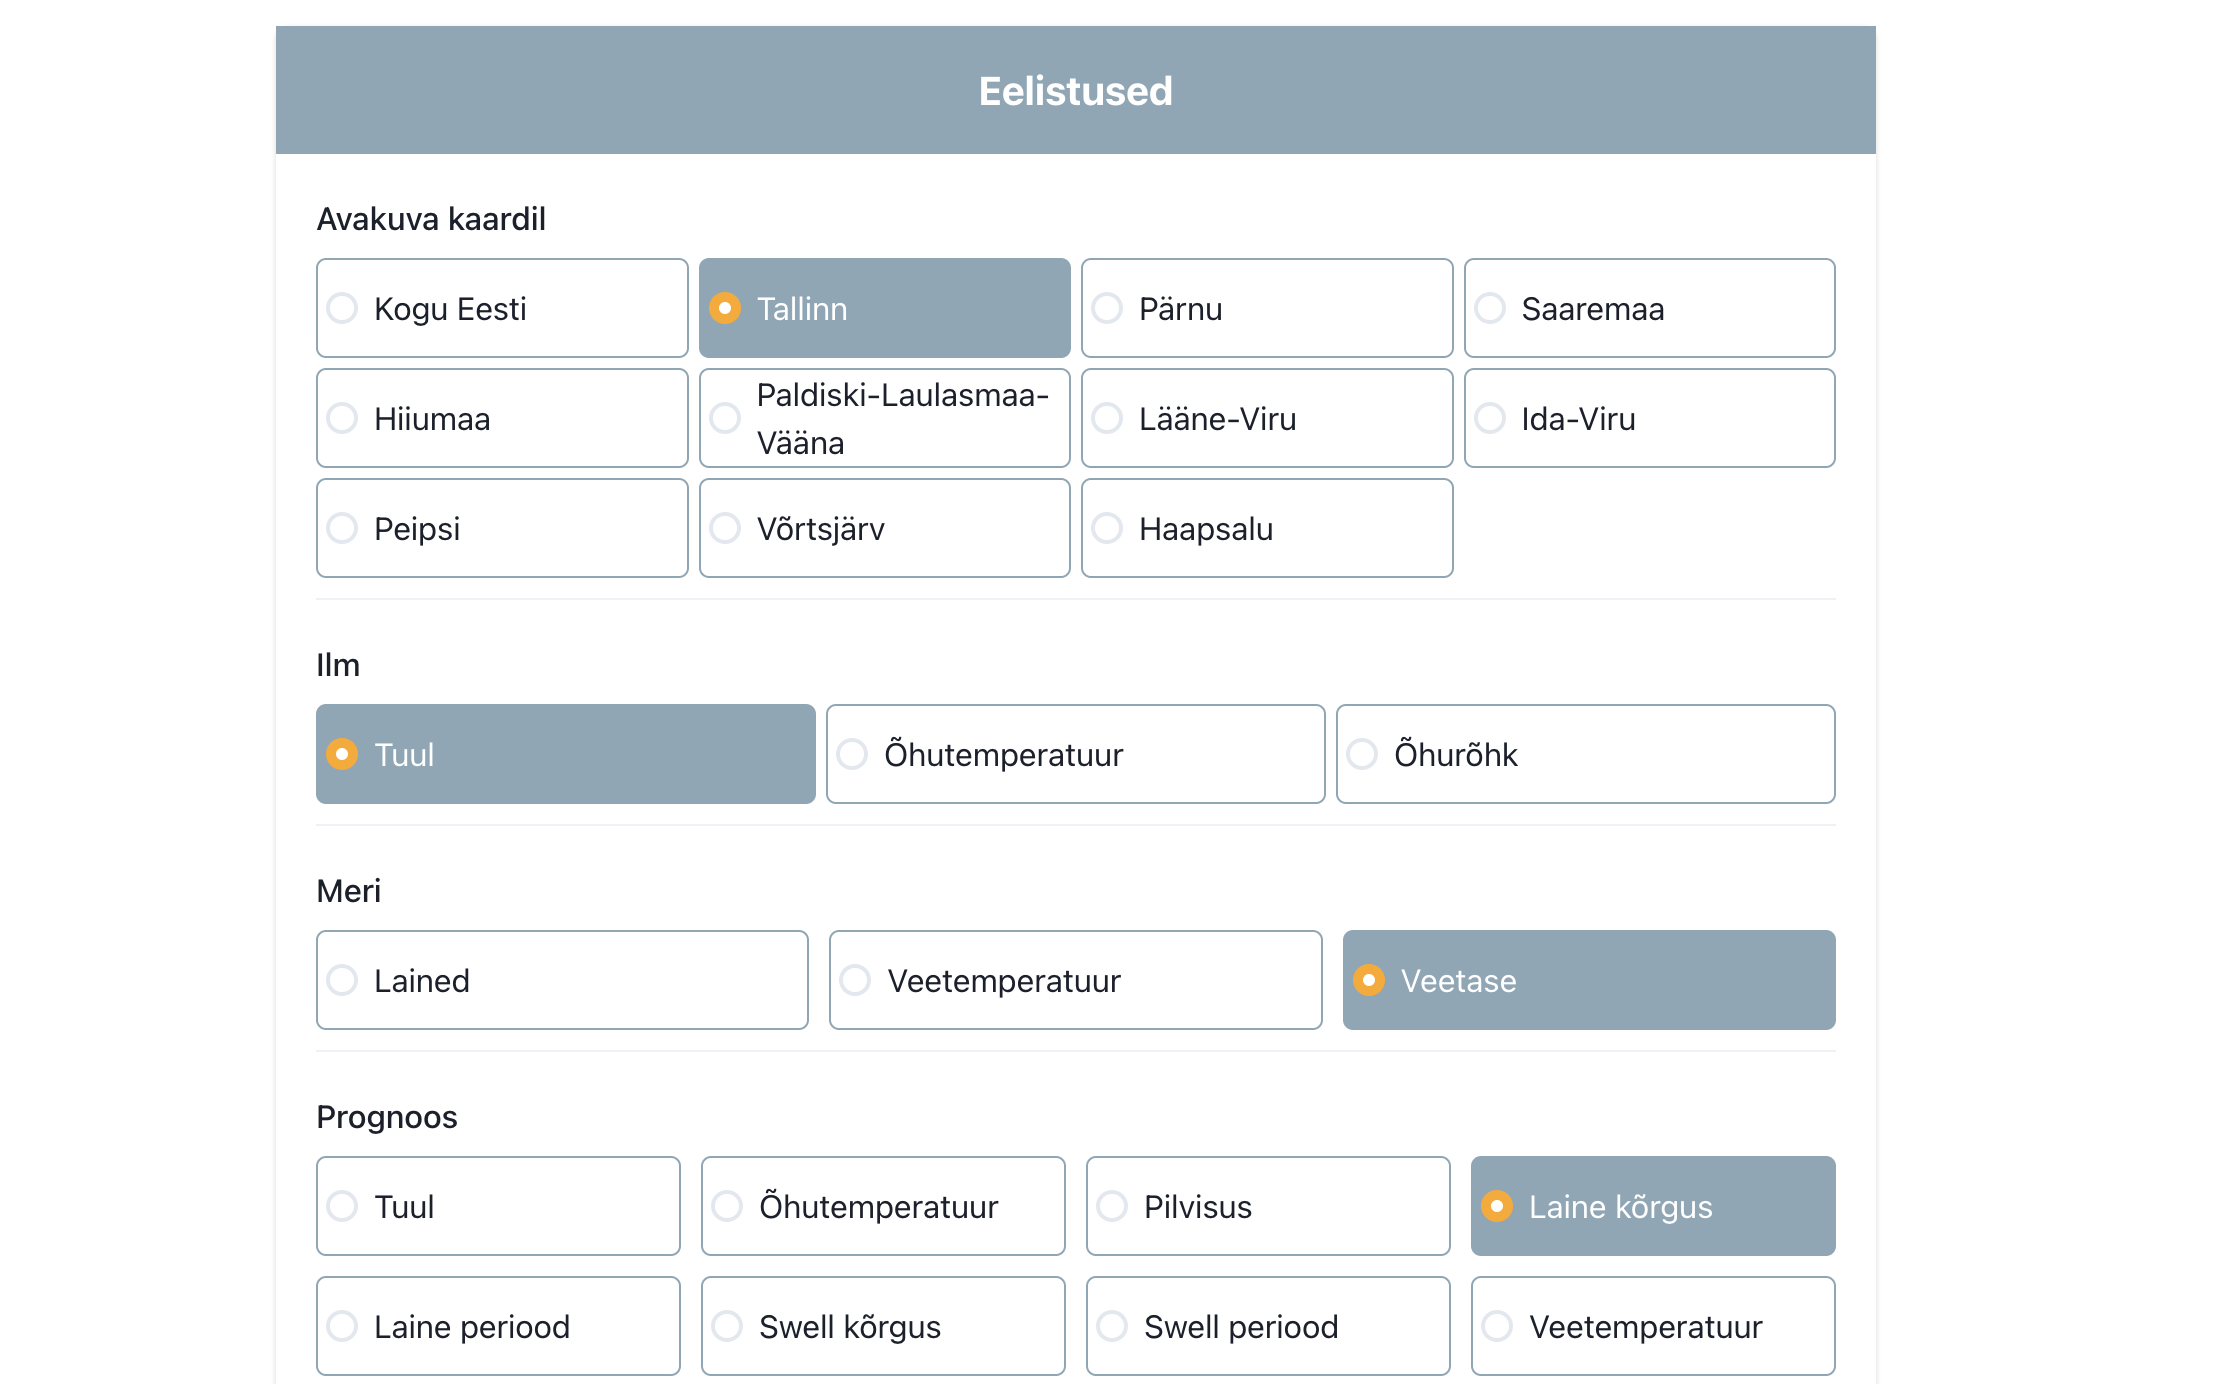
Task: Select Lained under Meri section
Action: 562,980
